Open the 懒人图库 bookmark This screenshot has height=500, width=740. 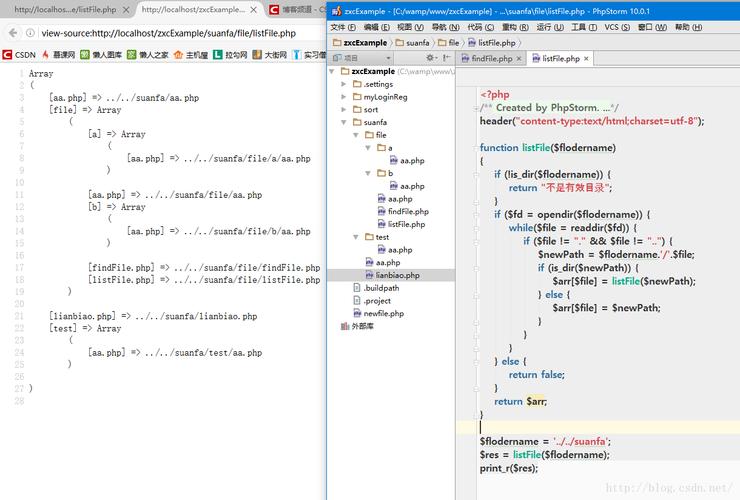click(x=101, y=55)
